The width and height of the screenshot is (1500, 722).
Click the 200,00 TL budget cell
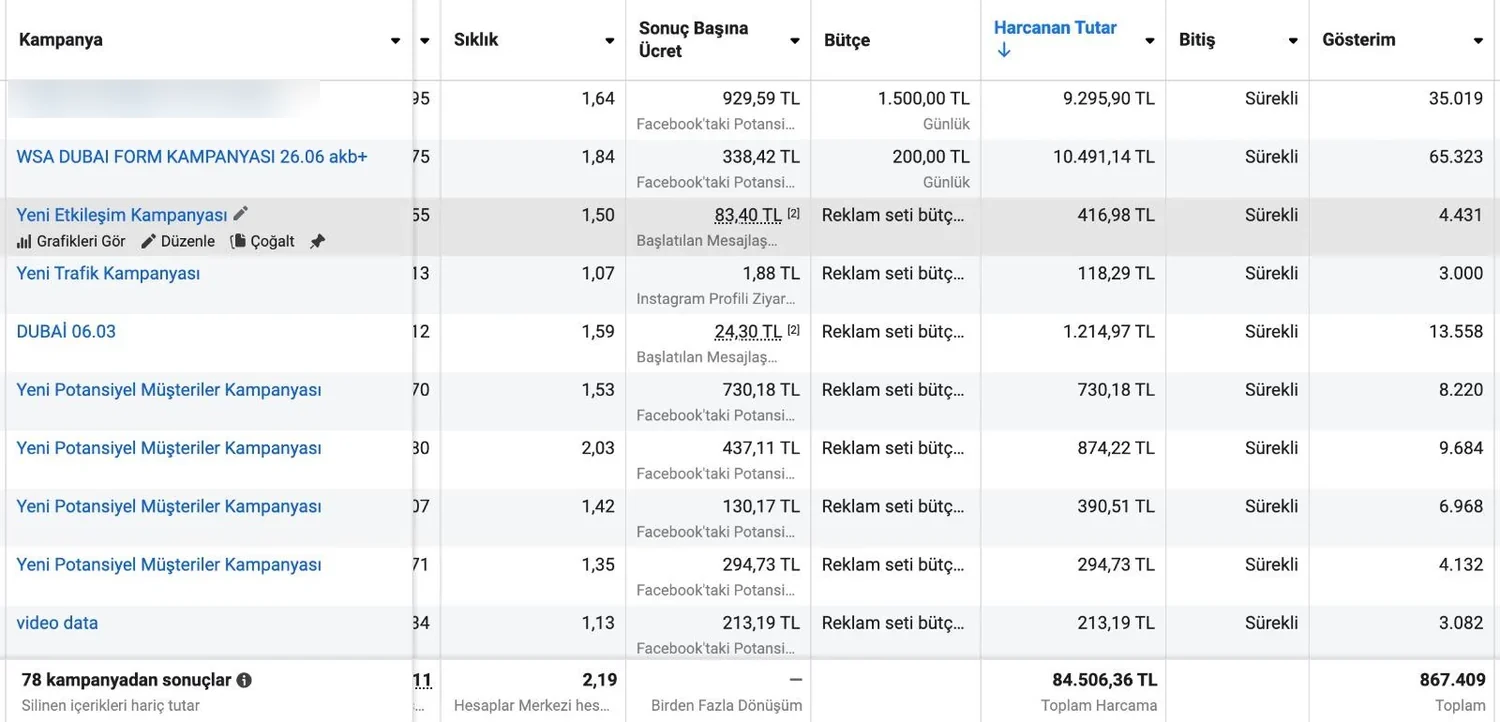931,156
